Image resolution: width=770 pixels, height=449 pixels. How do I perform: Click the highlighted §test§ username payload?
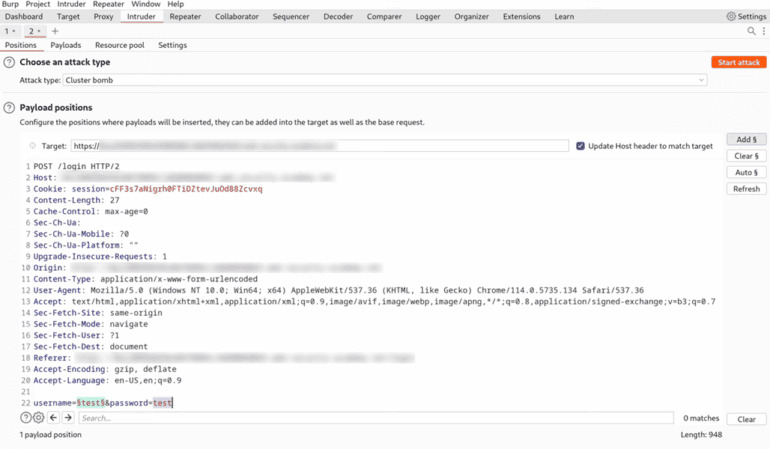click(91, 403)
